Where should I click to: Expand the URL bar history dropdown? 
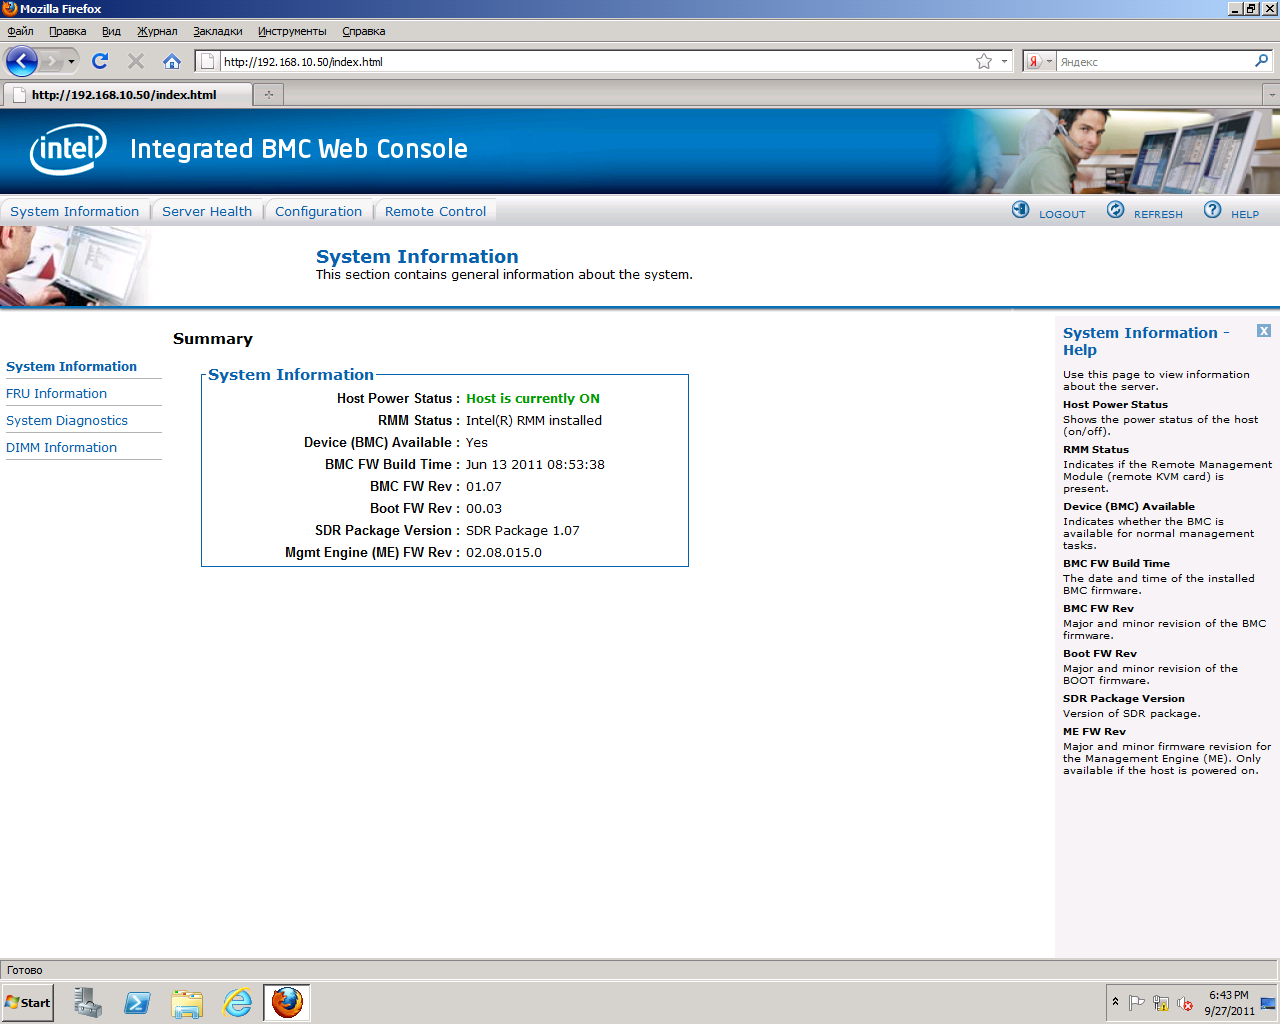[x=1004, y=62]
